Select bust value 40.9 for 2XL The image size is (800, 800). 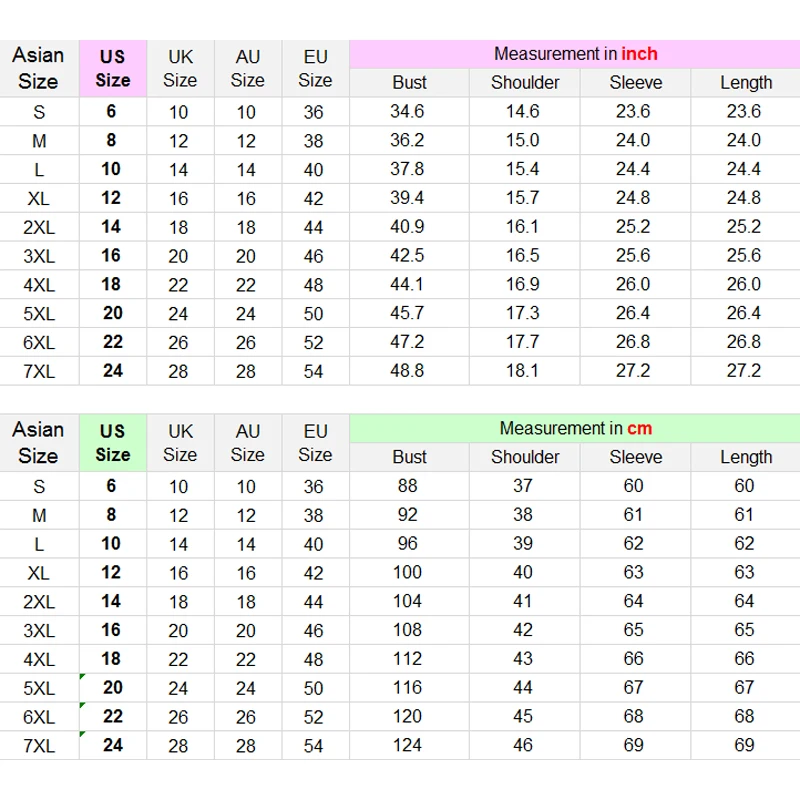[407, 227]
